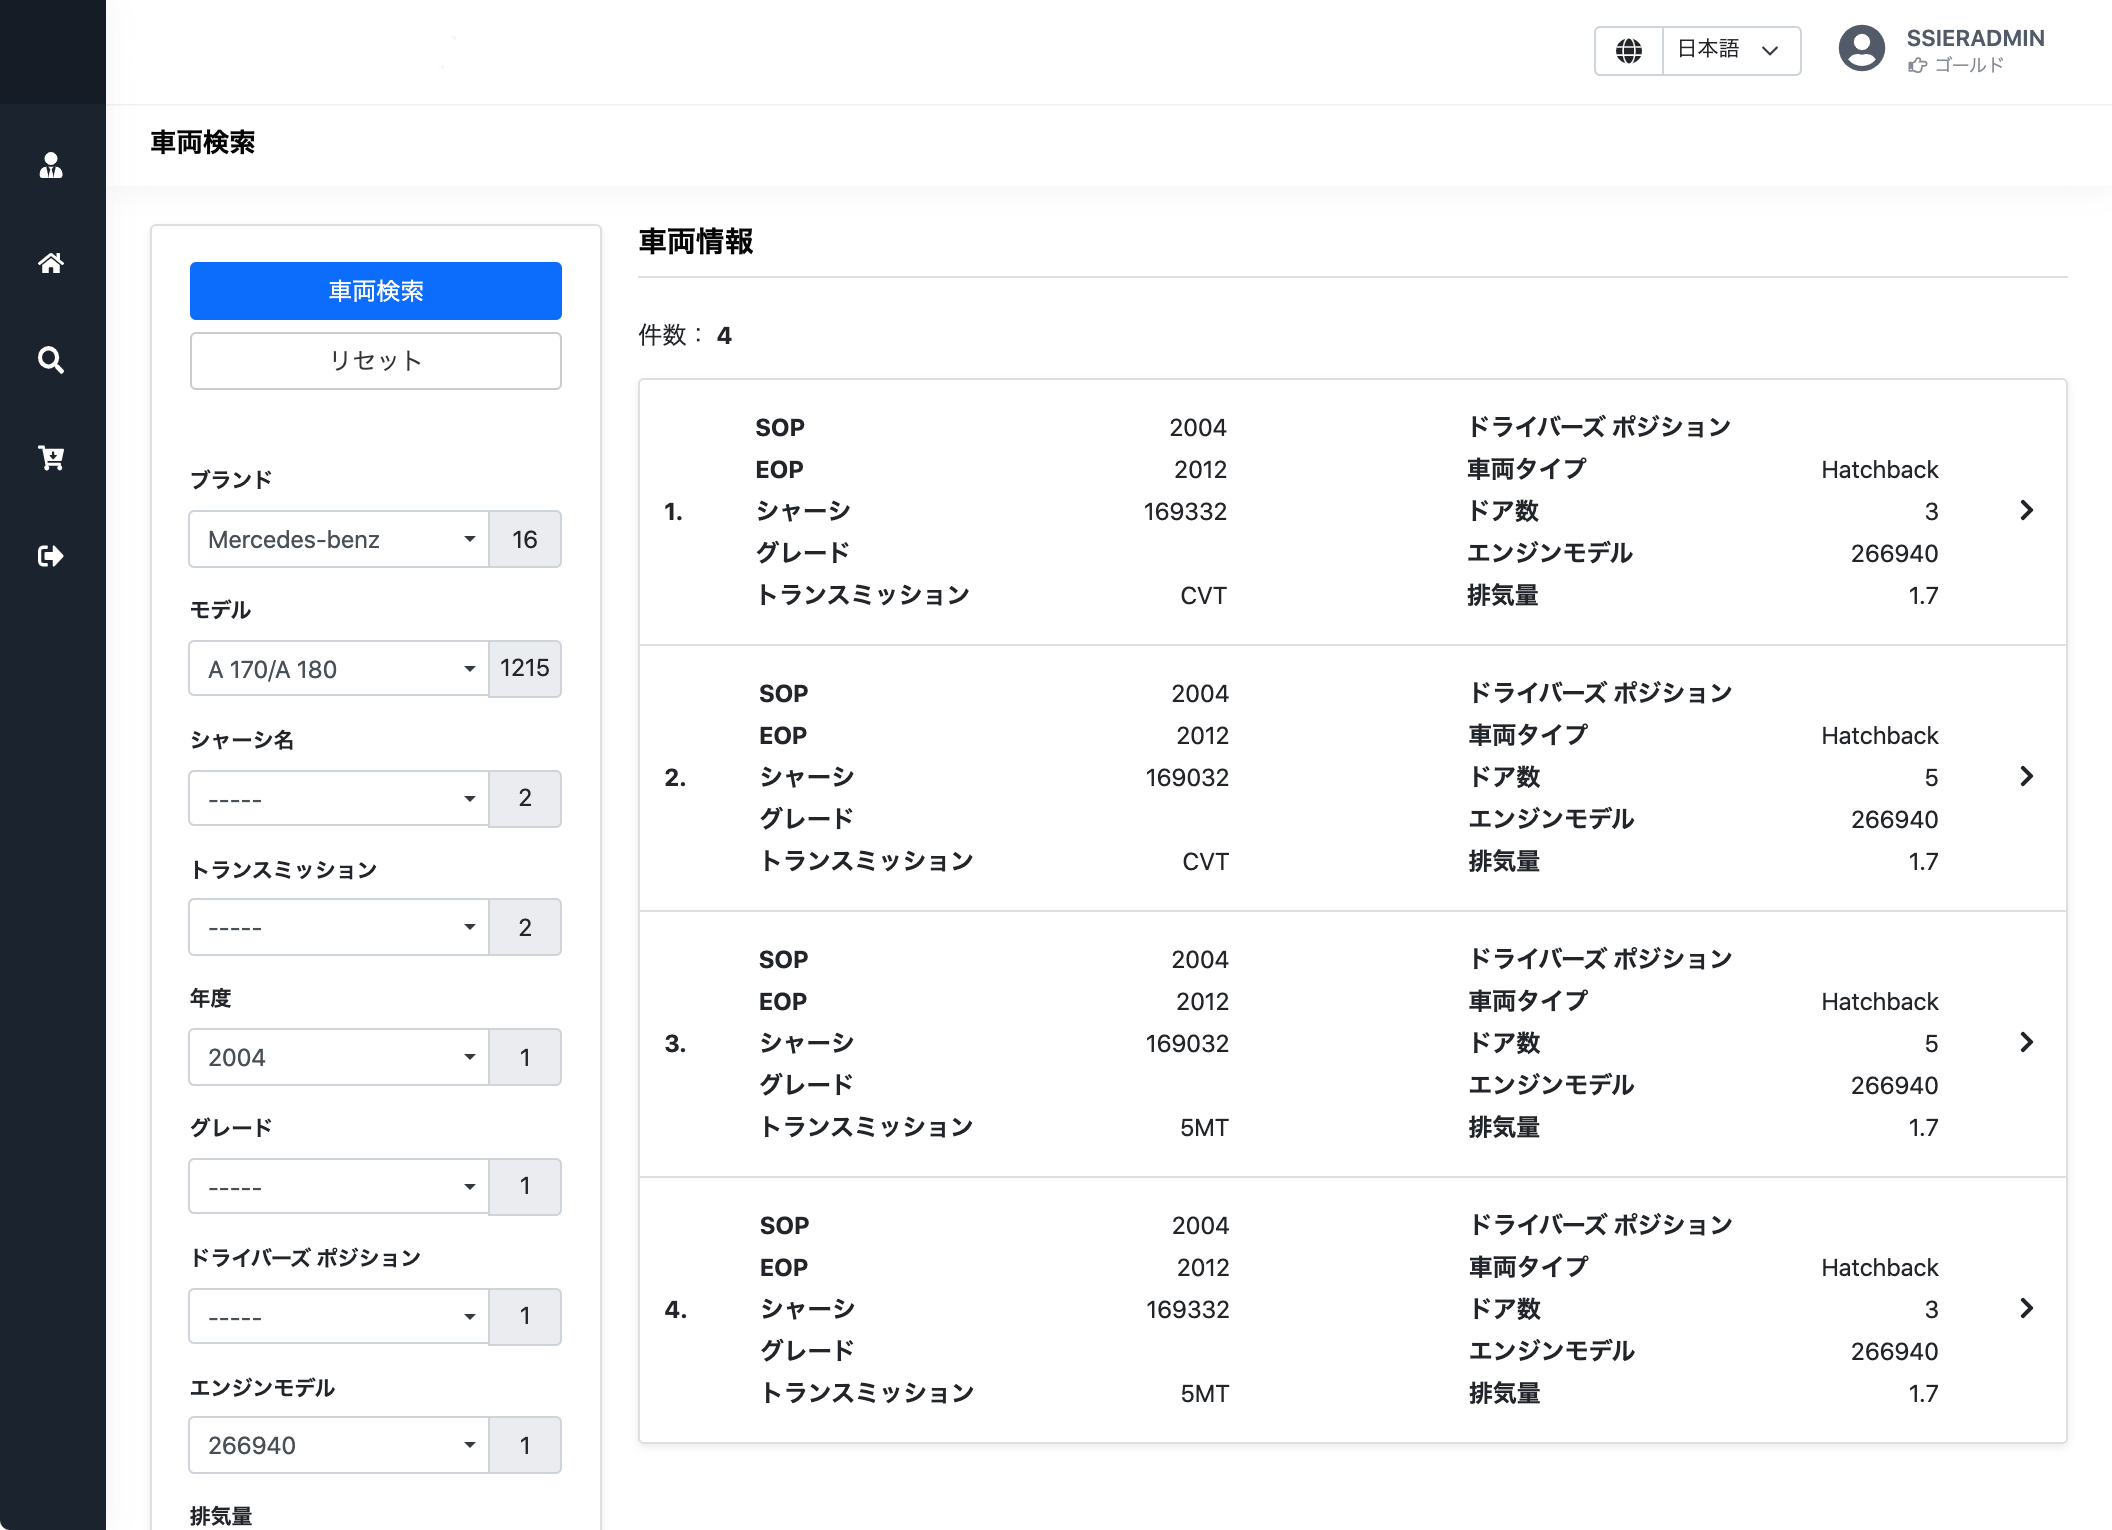Click CVT transmission value in result 1
The width and height of the screenshot is (2112, 1530).
pyautogui.click(x=1203, y=595)
